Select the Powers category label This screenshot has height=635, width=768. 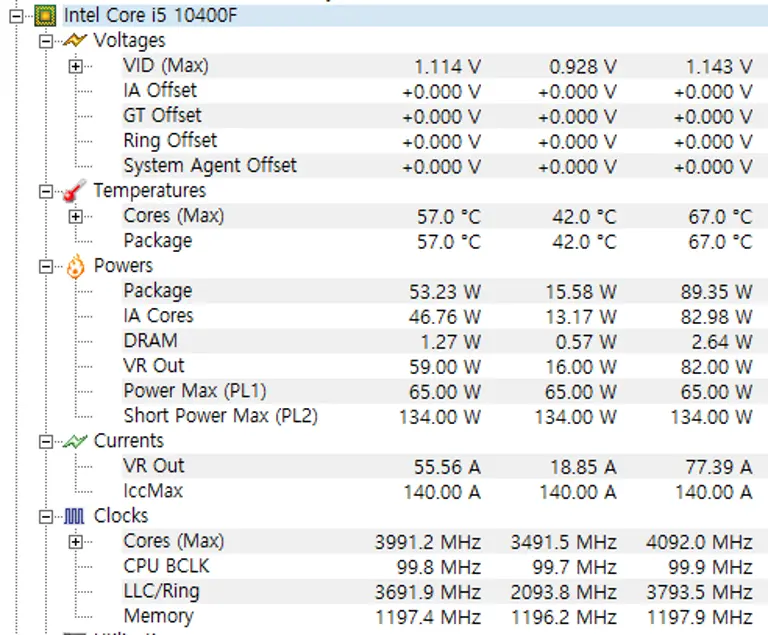tap(123, 266)
